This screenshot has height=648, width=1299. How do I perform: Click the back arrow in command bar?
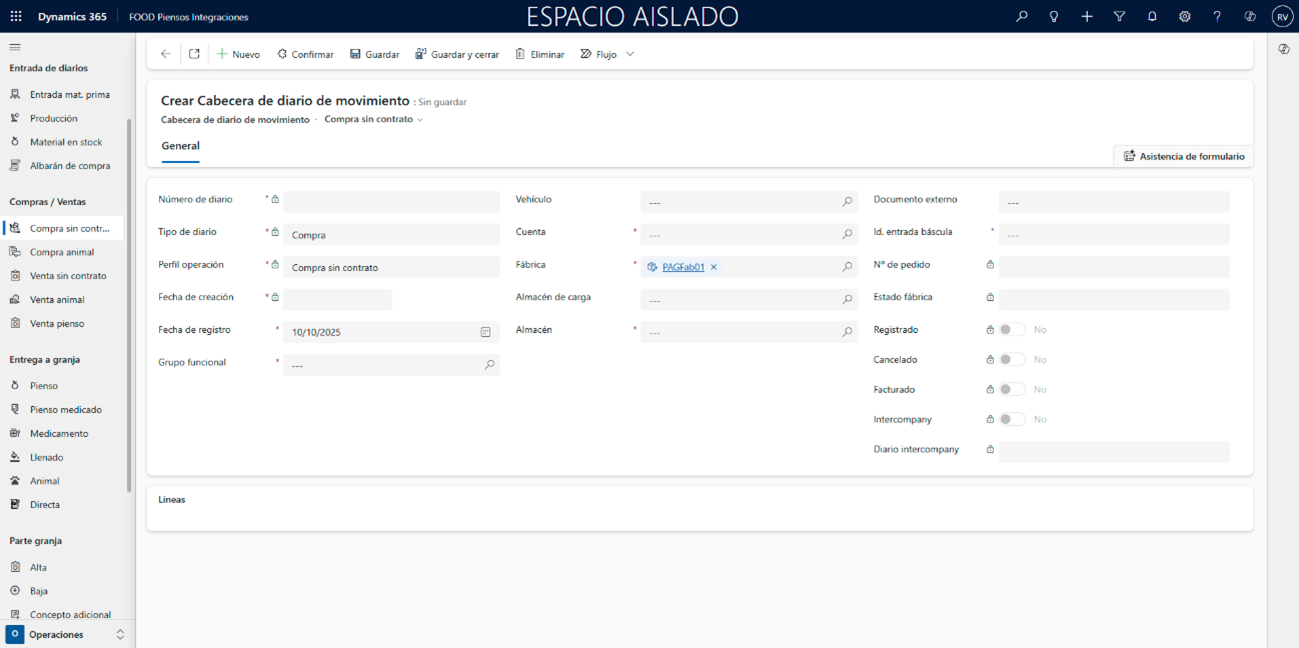click(x=166, y=54)
